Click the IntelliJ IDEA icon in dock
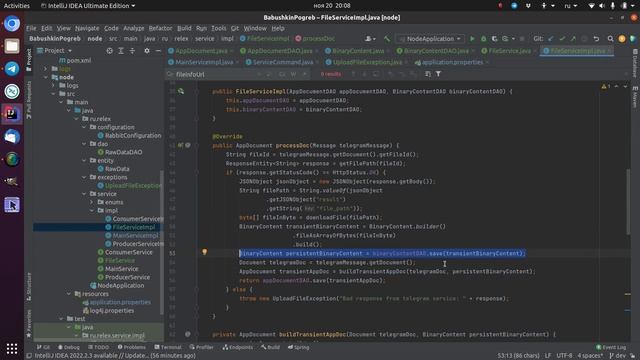This screenshot has height=360, width=640. (12, 114)
